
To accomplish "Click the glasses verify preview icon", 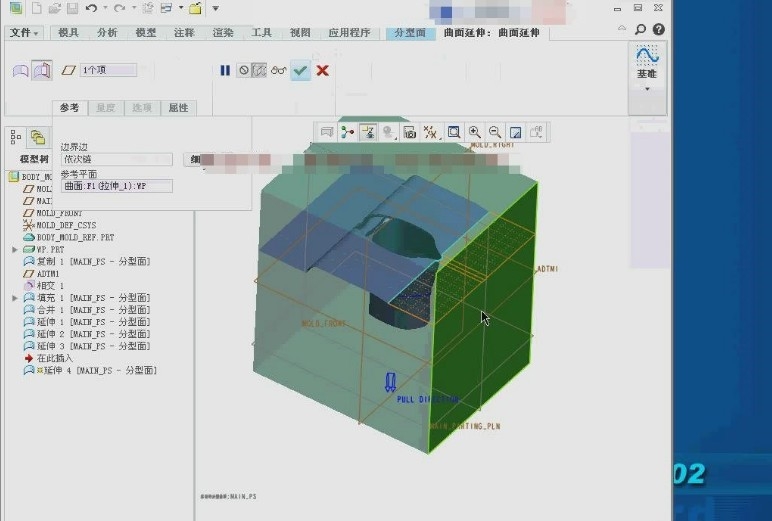I will tap(278, 70).
